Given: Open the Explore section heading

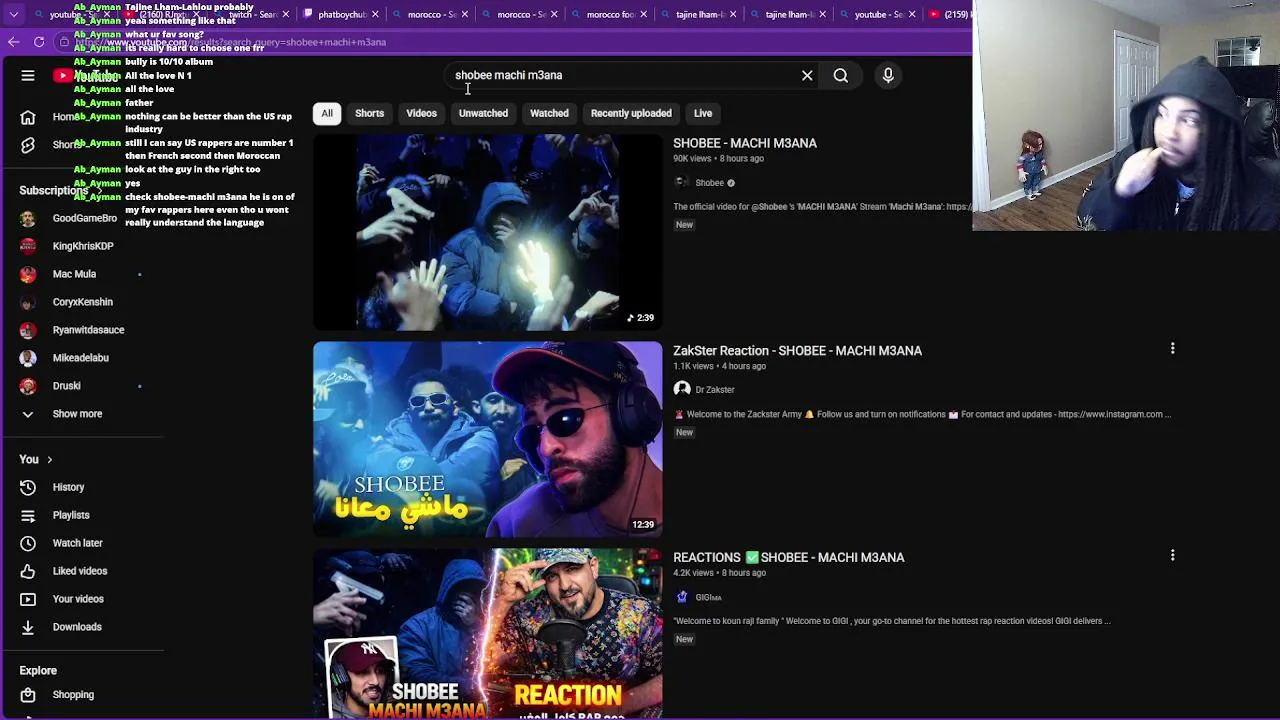Looking at the screenshot, I should click(x=38, y=671).
